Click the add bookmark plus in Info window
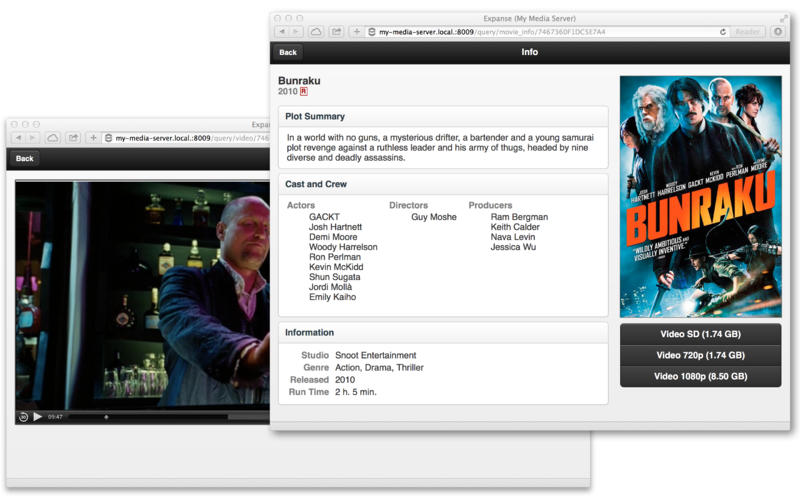Image resolution: width=800 pixels, height=500 pixels. point(357,32)
